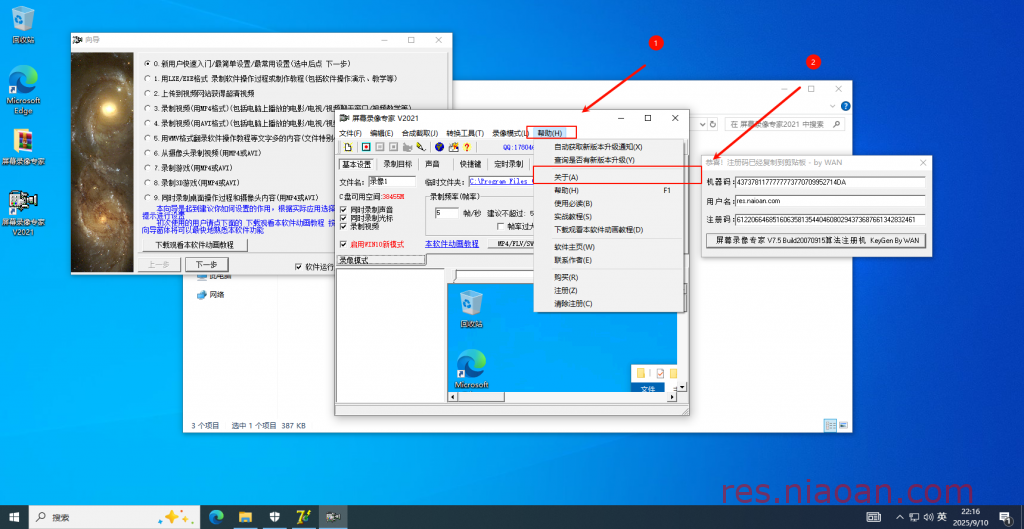Click the yellow question mark help icon
1024x529 pixels.
point(467,147)
